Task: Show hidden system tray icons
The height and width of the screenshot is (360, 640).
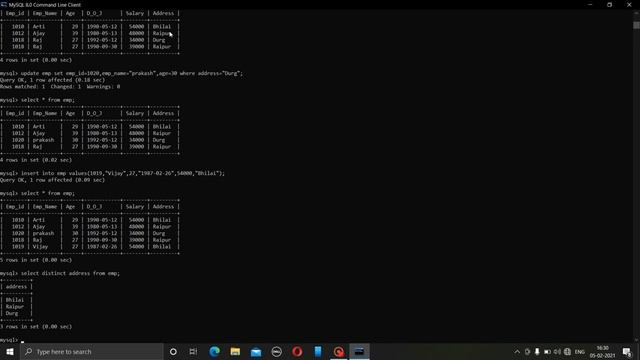Action: [x=517, y=351]
